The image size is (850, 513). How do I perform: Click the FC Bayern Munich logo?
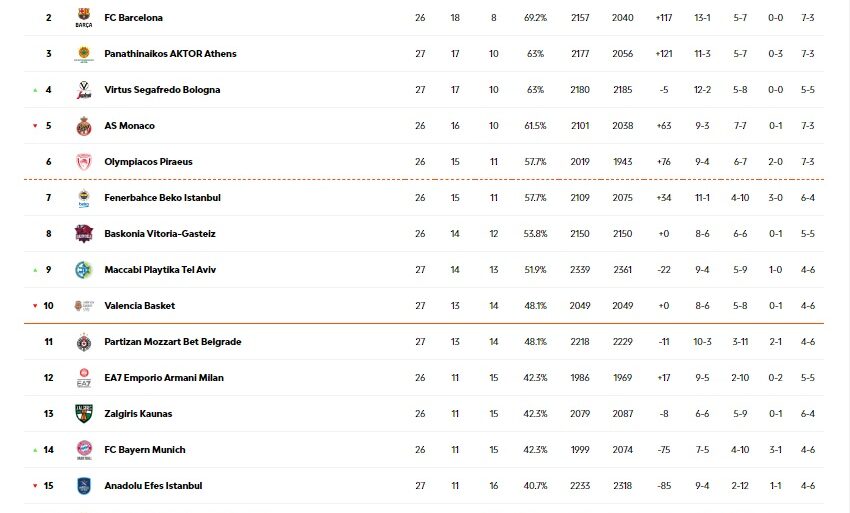(x=84, y=450)
